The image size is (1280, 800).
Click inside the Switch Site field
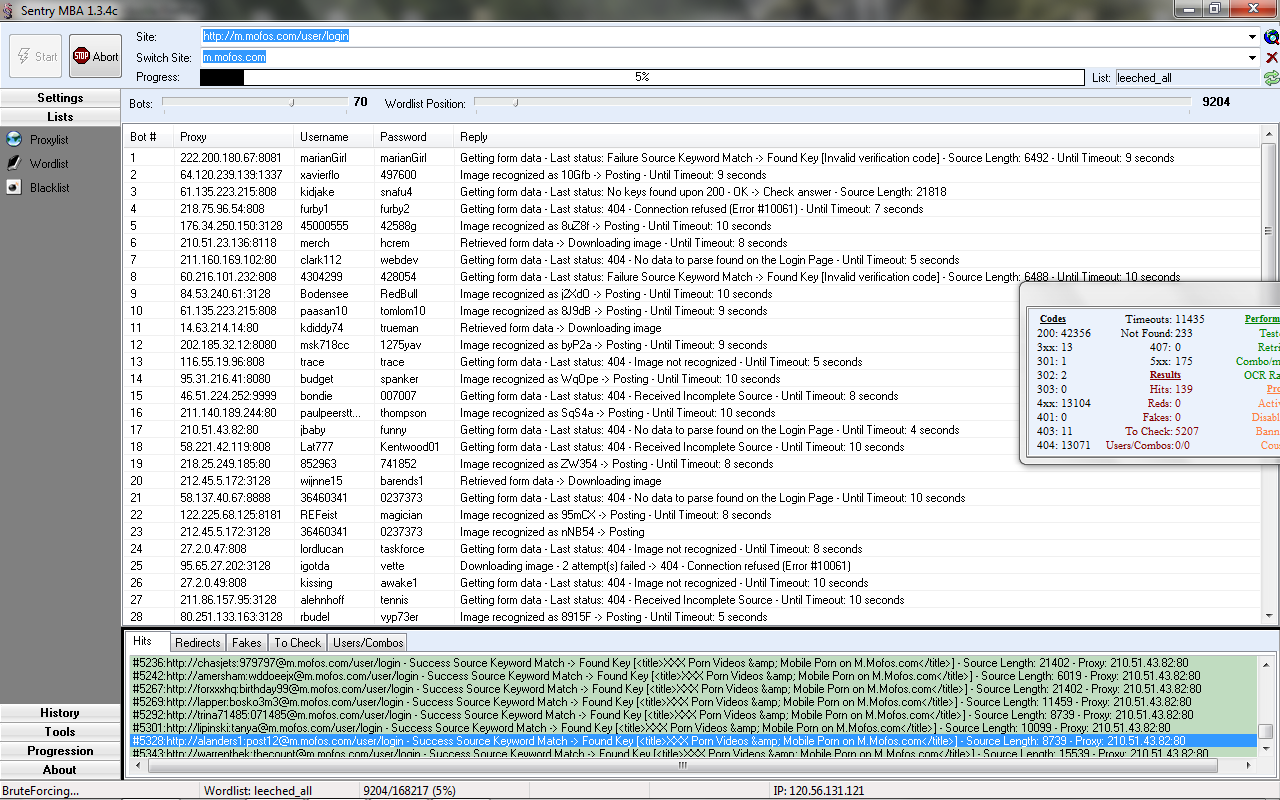pyautogui.click(x=723, y=57)
